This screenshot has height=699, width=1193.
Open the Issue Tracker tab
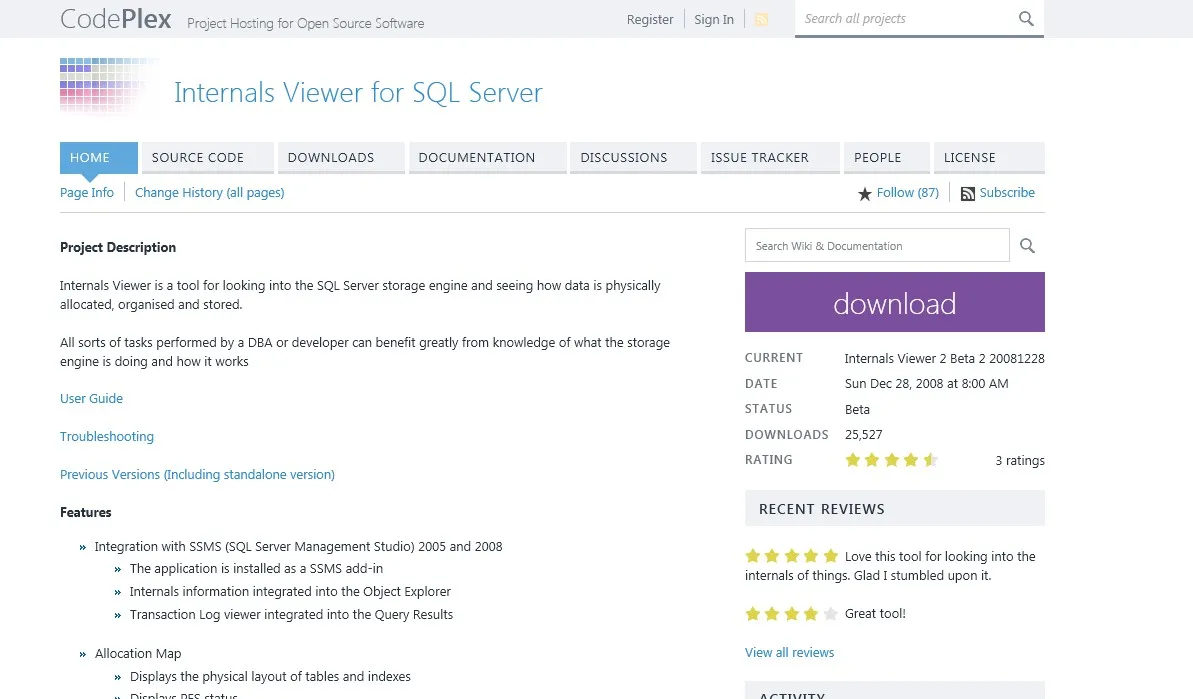[x=768, y=158]
